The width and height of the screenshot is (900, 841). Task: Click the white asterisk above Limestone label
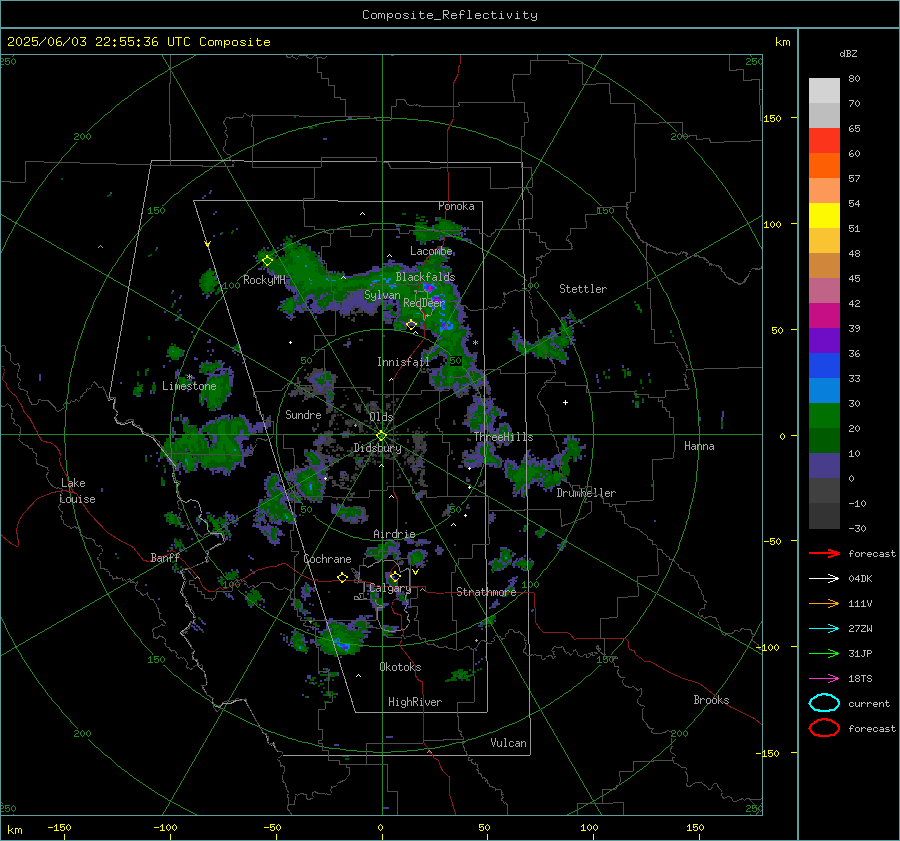189,377
